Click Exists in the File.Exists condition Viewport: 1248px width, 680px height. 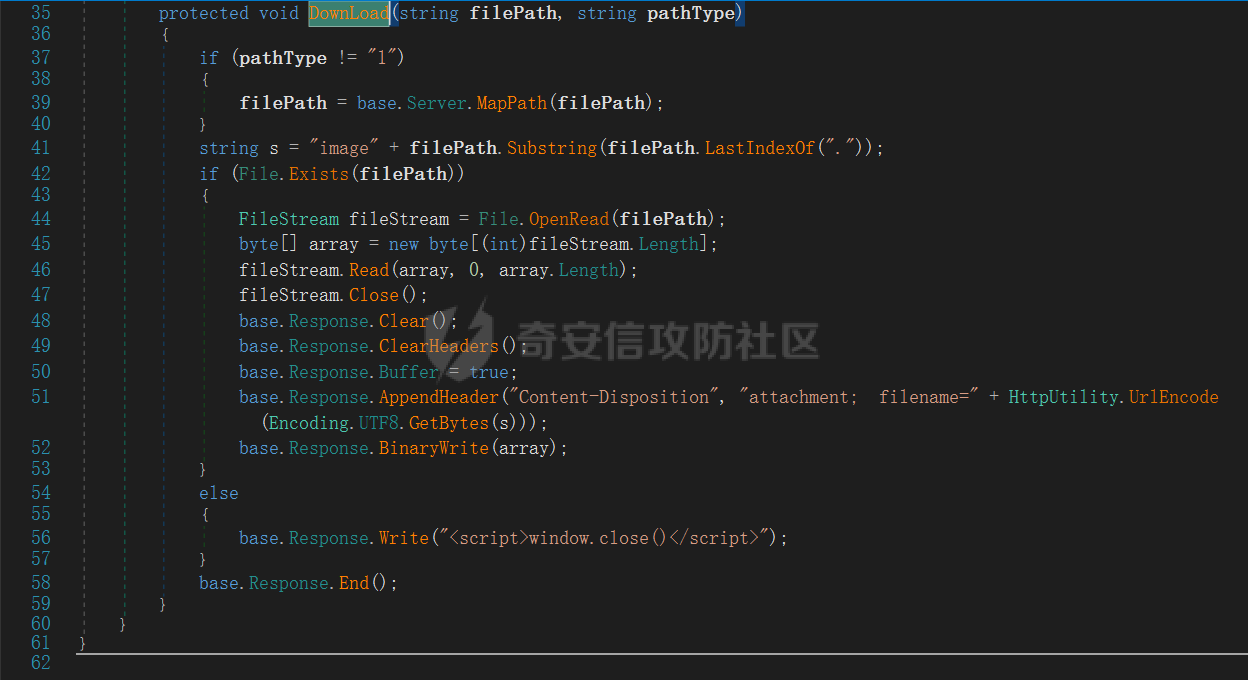tap(319, 174)
